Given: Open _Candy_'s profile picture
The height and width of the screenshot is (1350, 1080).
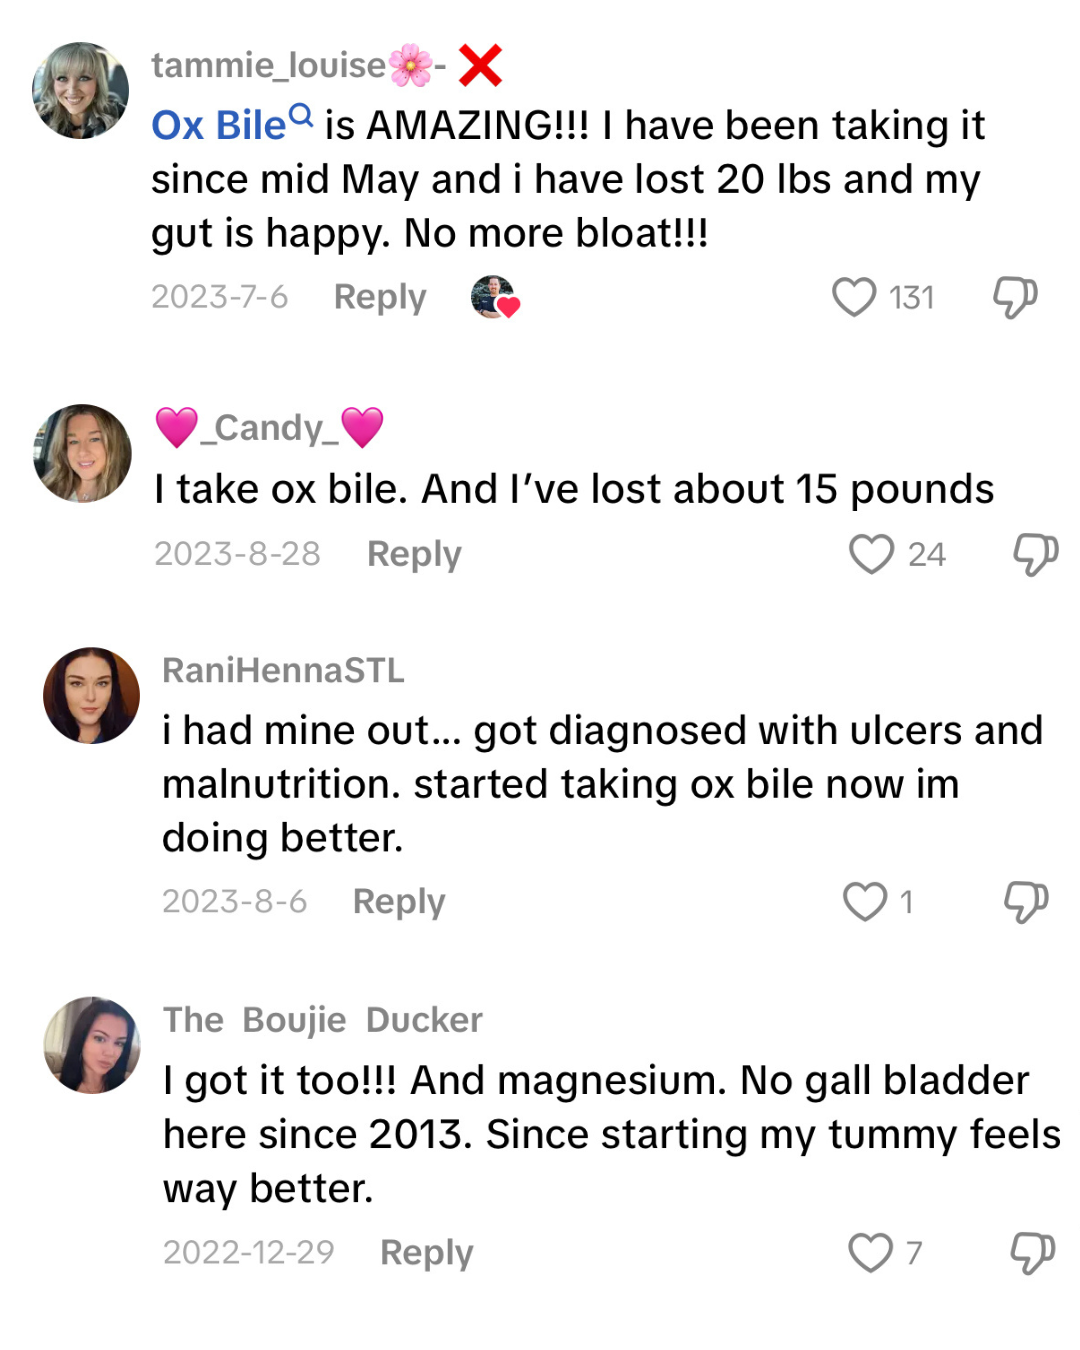Looking at the screenshot, I should pos(82,453).
